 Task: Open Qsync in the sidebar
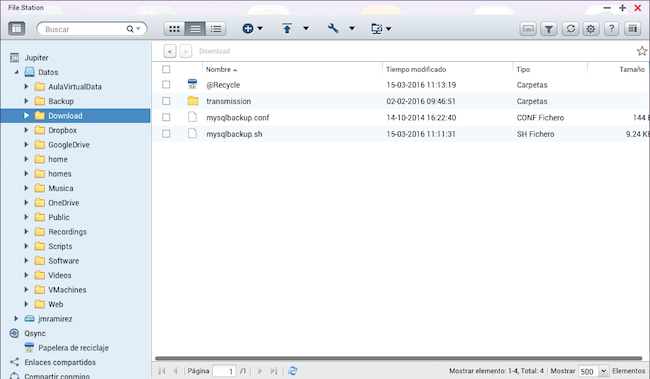click(x=35, y=333)
